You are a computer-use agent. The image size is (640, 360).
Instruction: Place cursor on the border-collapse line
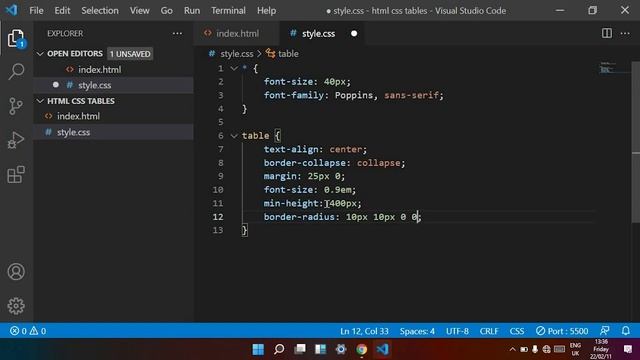334,163
